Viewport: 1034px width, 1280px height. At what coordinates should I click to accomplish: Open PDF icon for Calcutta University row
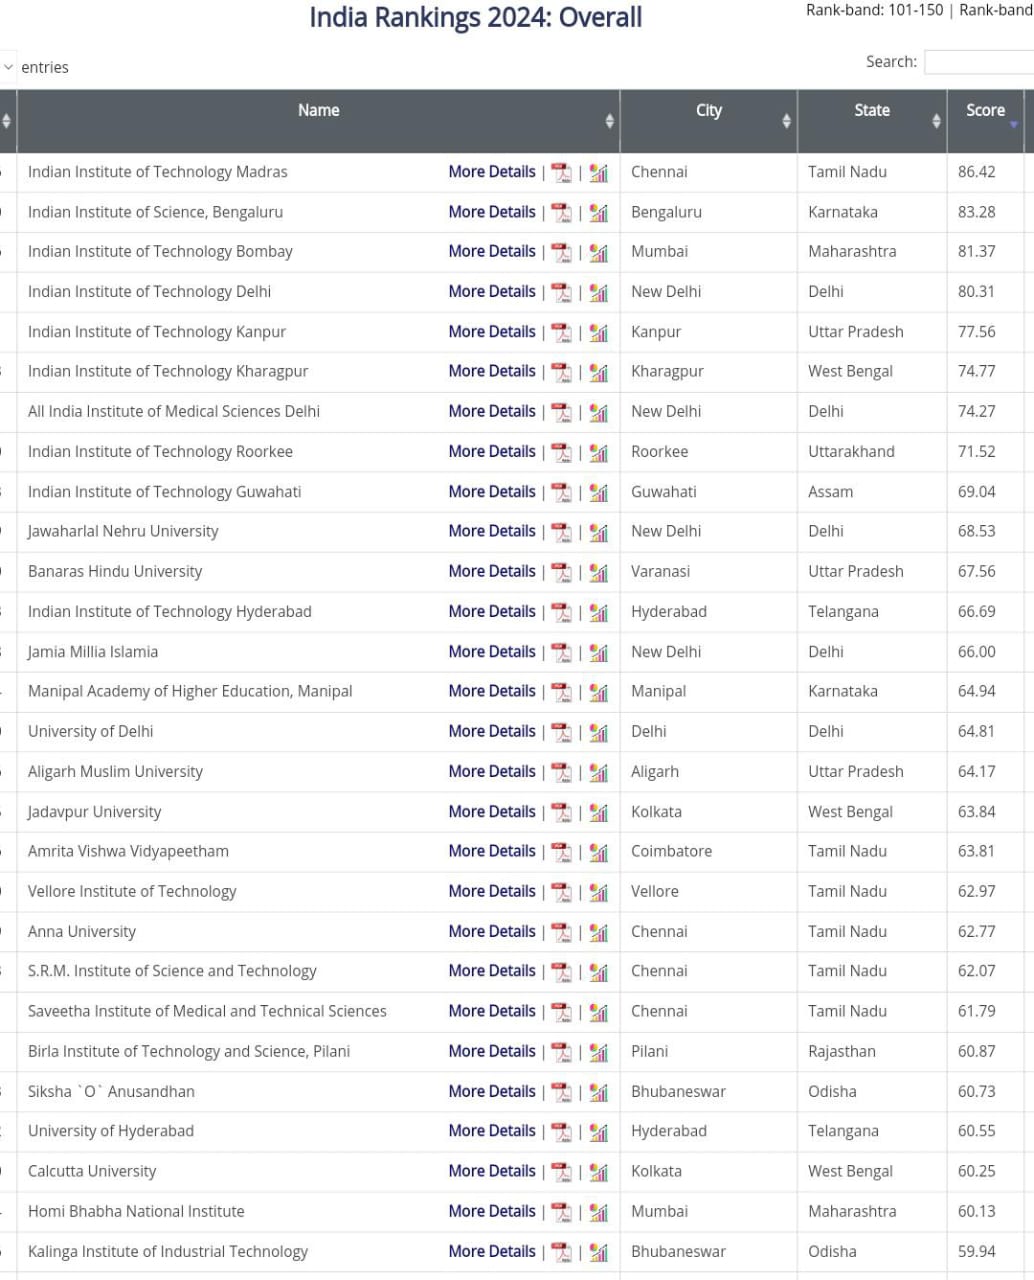pyautogui.click(x=561, y=1173)
